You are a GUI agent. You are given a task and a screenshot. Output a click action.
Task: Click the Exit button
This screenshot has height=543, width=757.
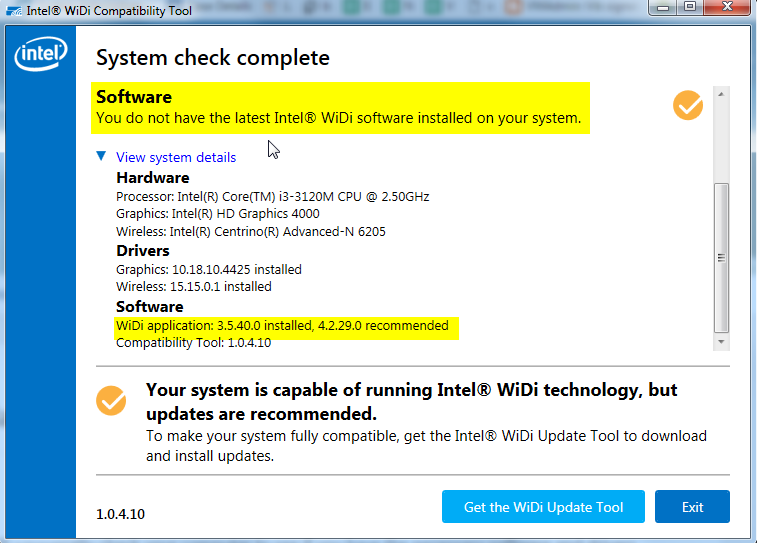[x=692, y=506]
